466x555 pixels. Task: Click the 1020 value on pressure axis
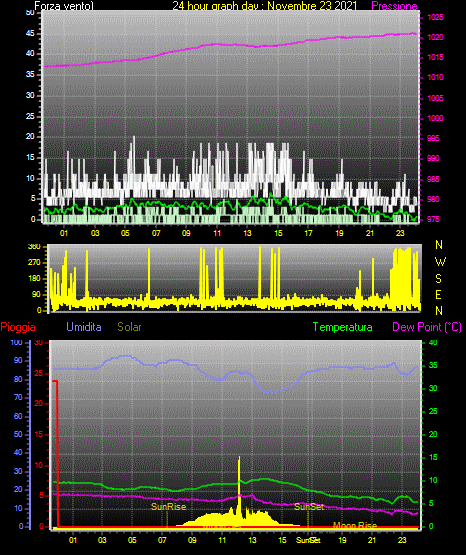click(x=435, y=37)
